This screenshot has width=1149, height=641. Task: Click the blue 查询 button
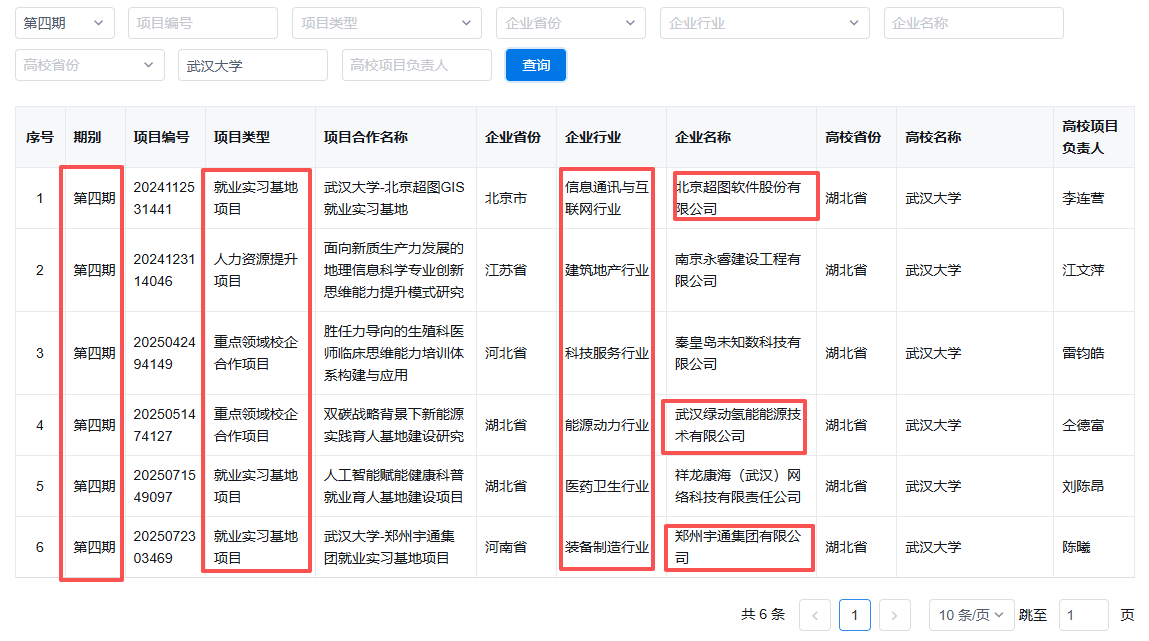point(536,65)
